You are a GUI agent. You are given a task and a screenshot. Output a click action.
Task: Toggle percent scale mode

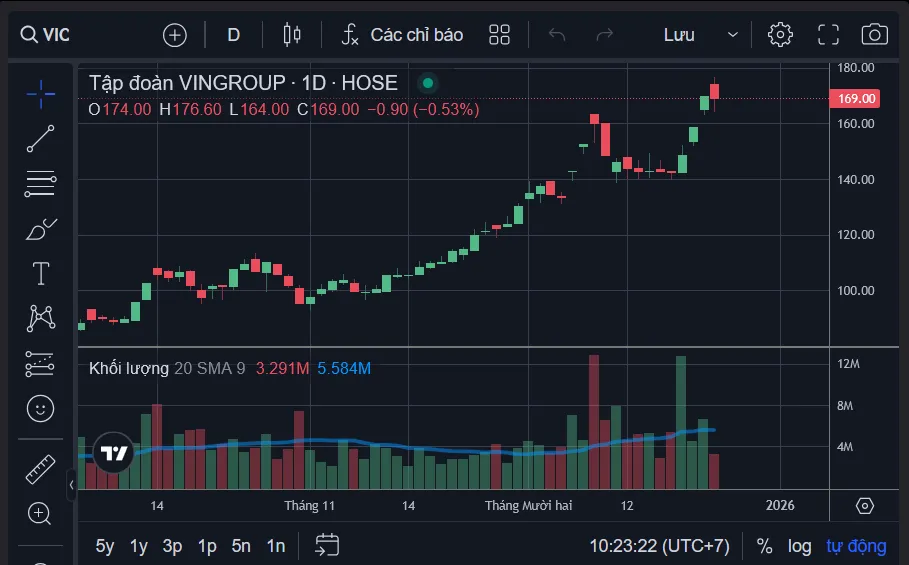click(x=765, y=546)
